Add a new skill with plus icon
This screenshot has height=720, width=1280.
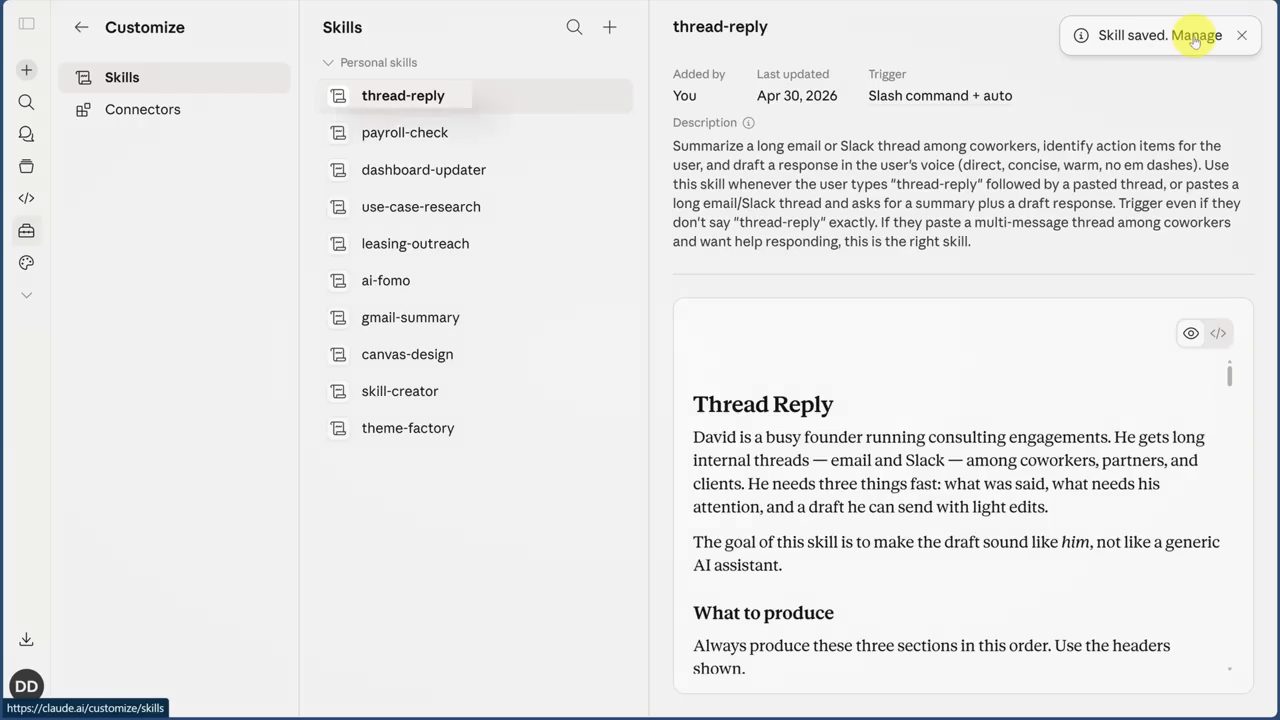(x=610, y=27)
